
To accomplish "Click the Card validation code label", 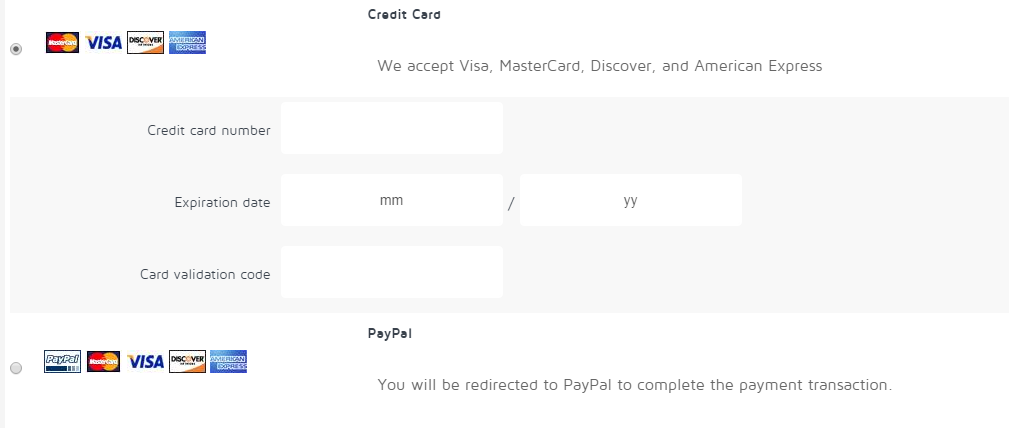I will pos(205,274).
